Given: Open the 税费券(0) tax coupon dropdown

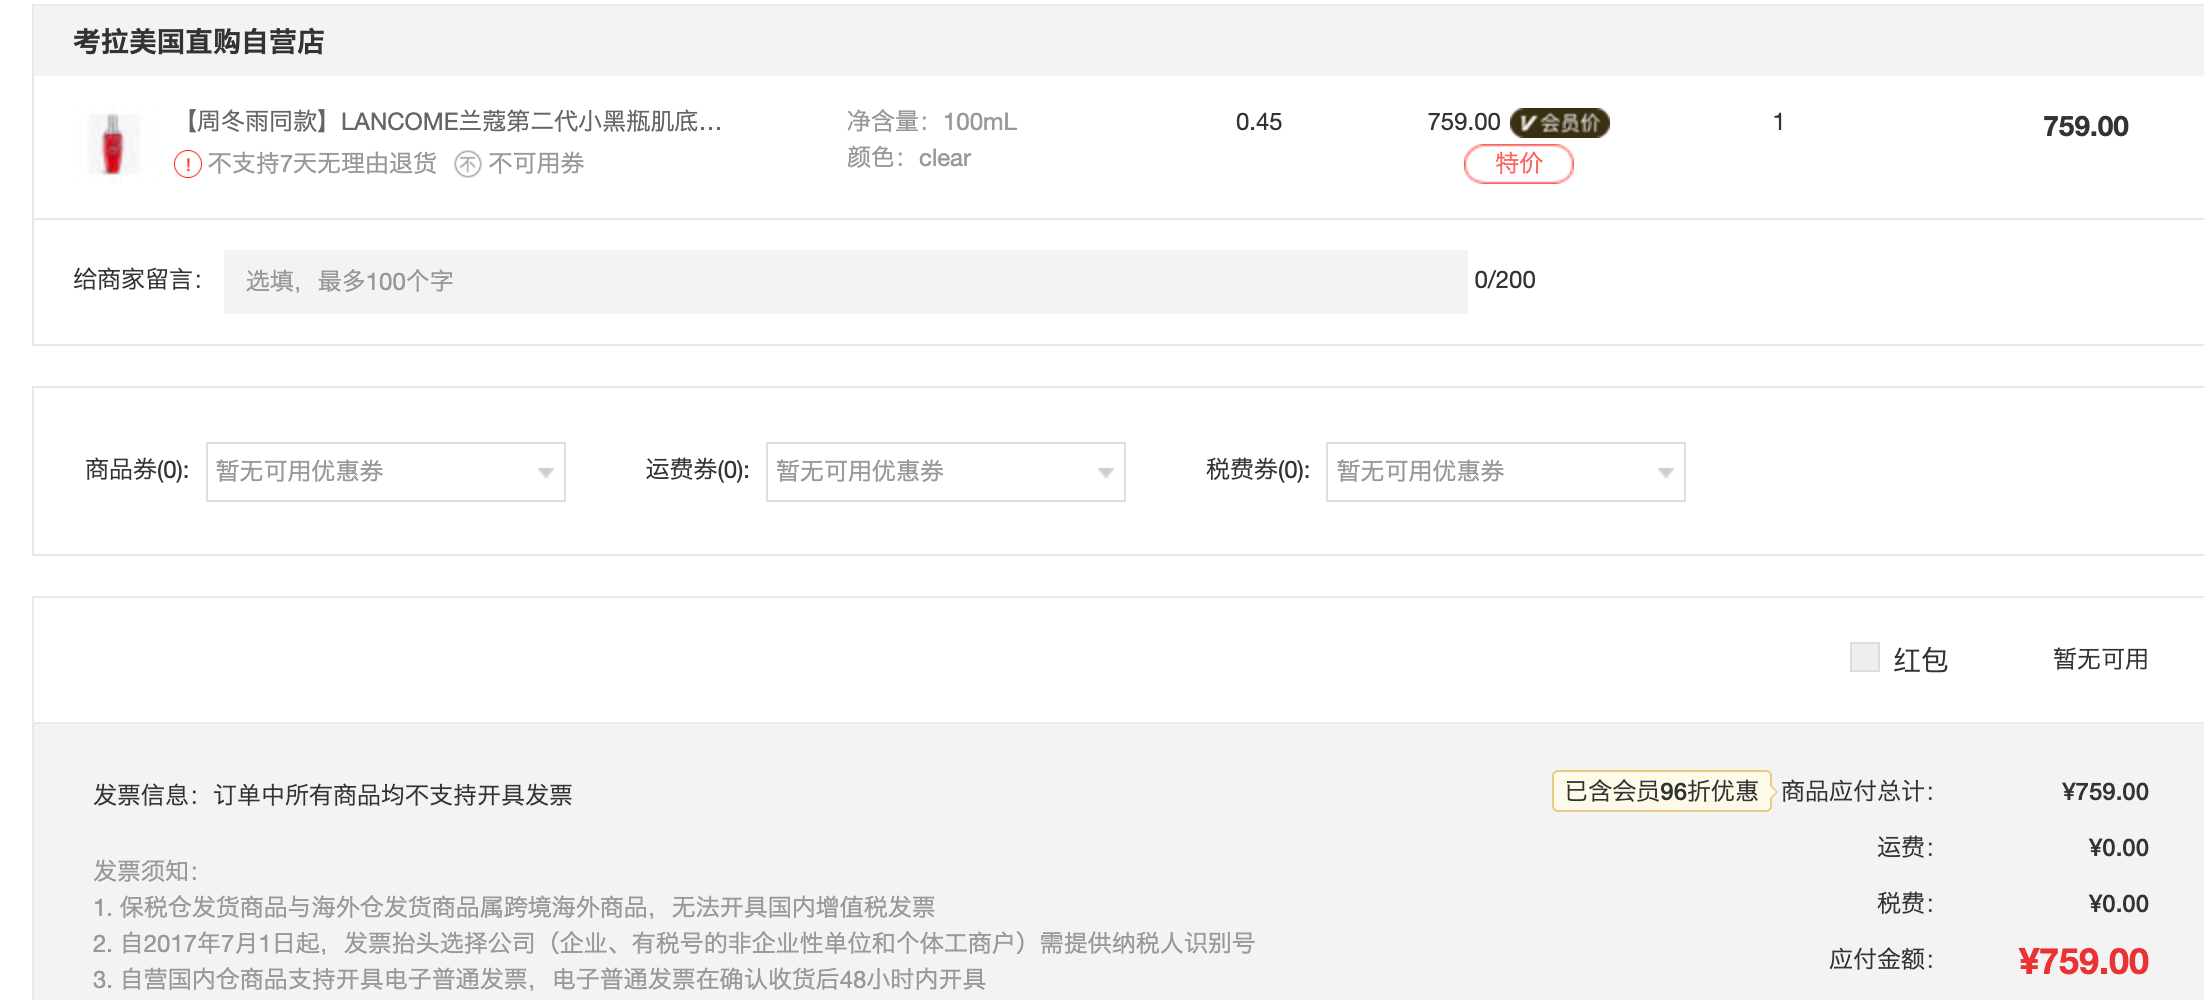Looking at the screenshot, I should click(x=1506, y=472).
